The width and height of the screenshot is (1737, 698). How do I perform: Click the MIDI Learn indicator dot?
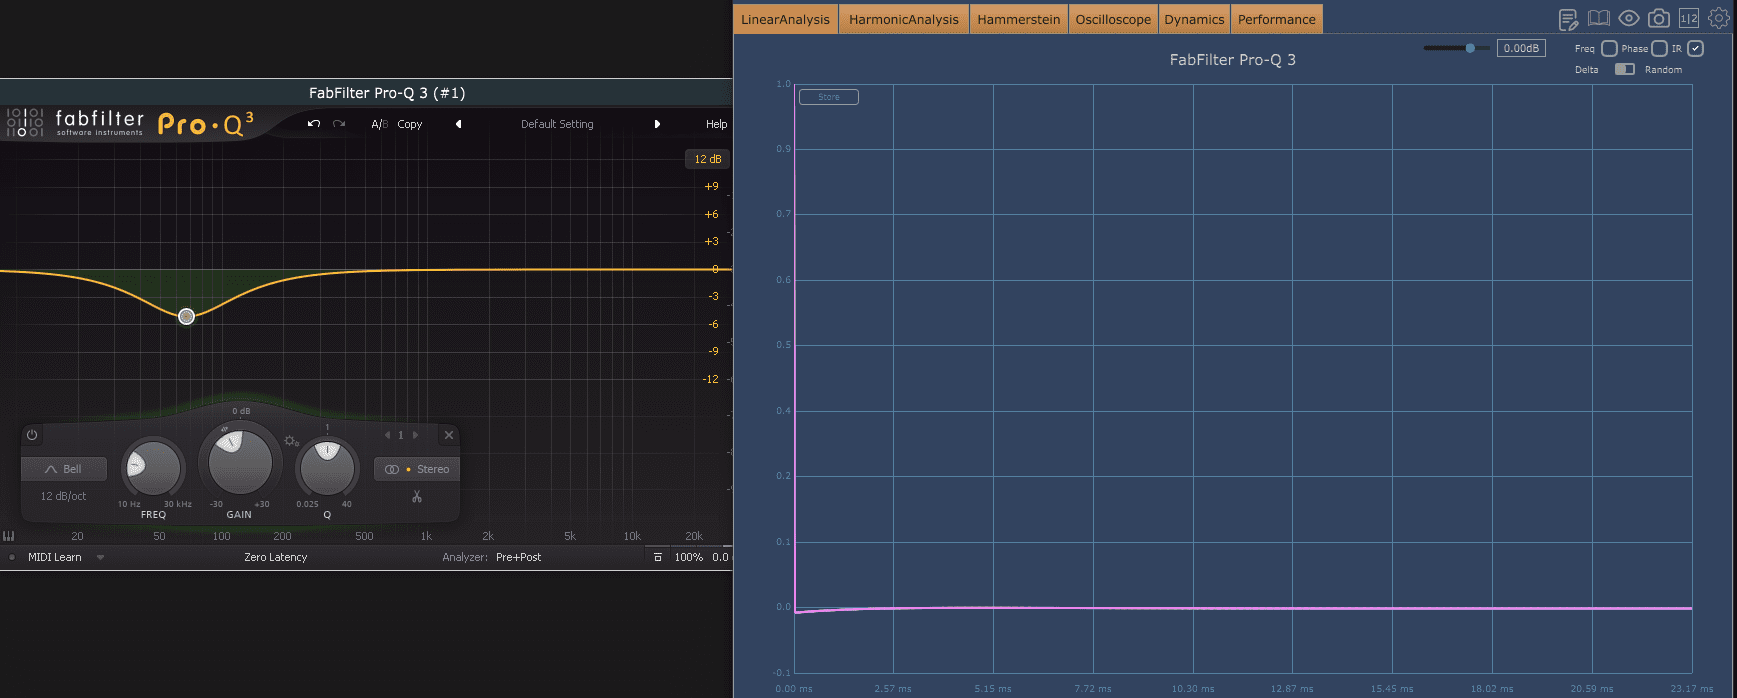(x=12, y=557)
